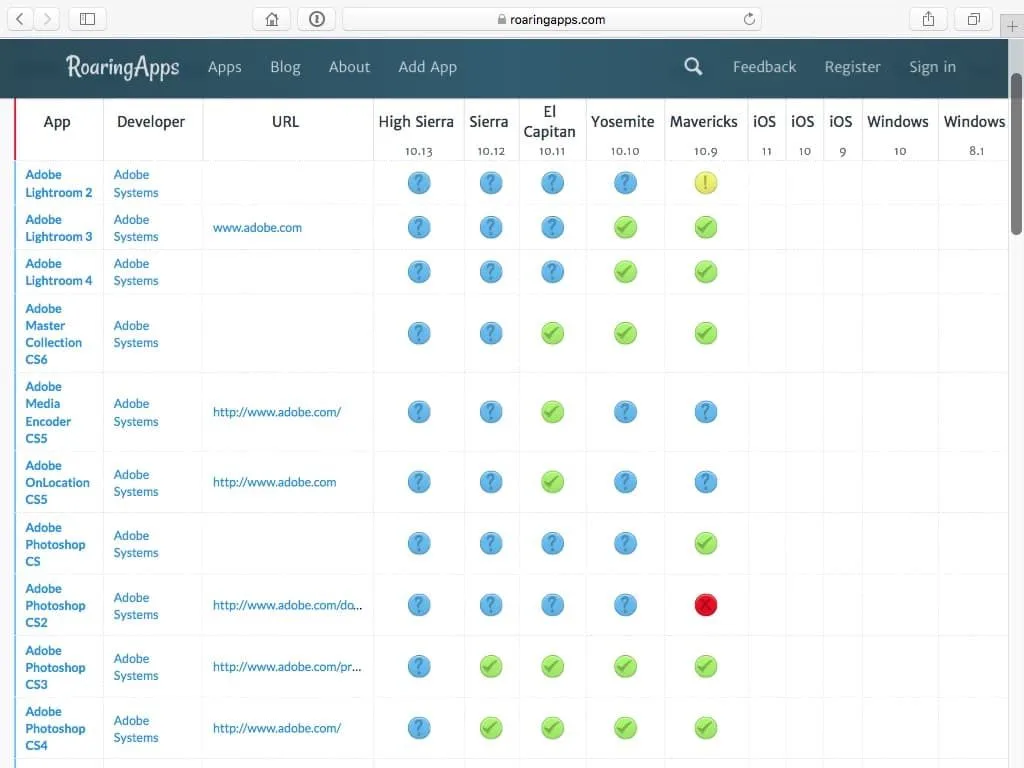The width and height of the screenshot is (1024, 768).
Task: Click the roaringapps.com address bar
Action: (x=551, y=19)
